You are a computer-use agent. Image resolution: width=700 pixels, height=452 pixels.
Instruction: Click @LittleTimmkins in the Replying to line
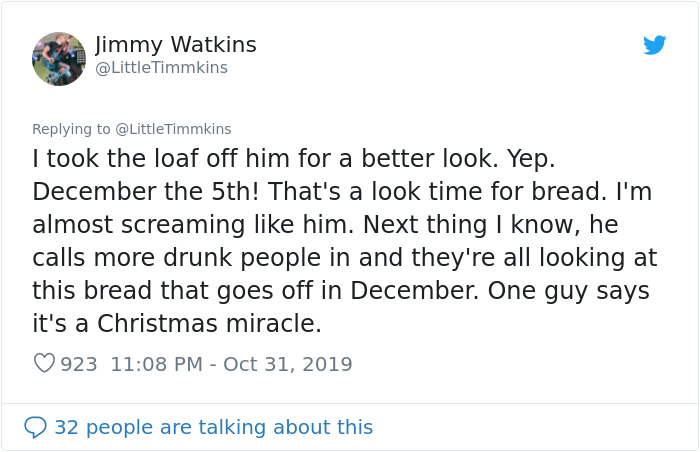click(x=173, y=129)
